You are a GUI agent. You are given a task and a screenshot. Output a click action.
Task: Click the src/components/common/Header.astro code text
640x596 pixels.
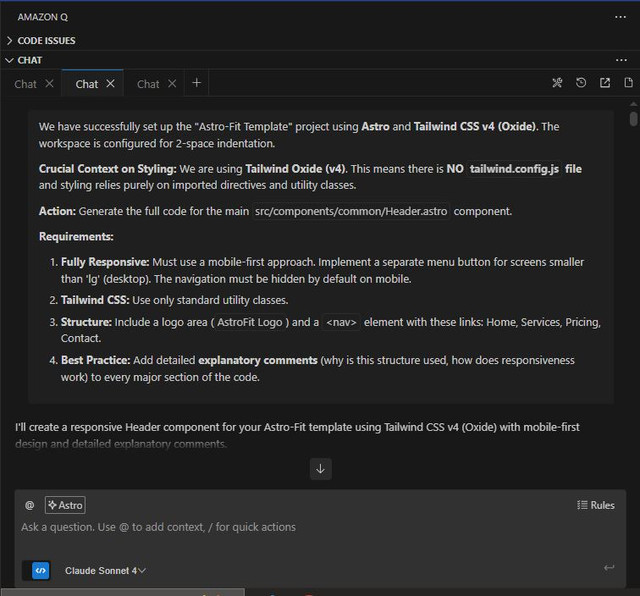(x=351, y=211)
